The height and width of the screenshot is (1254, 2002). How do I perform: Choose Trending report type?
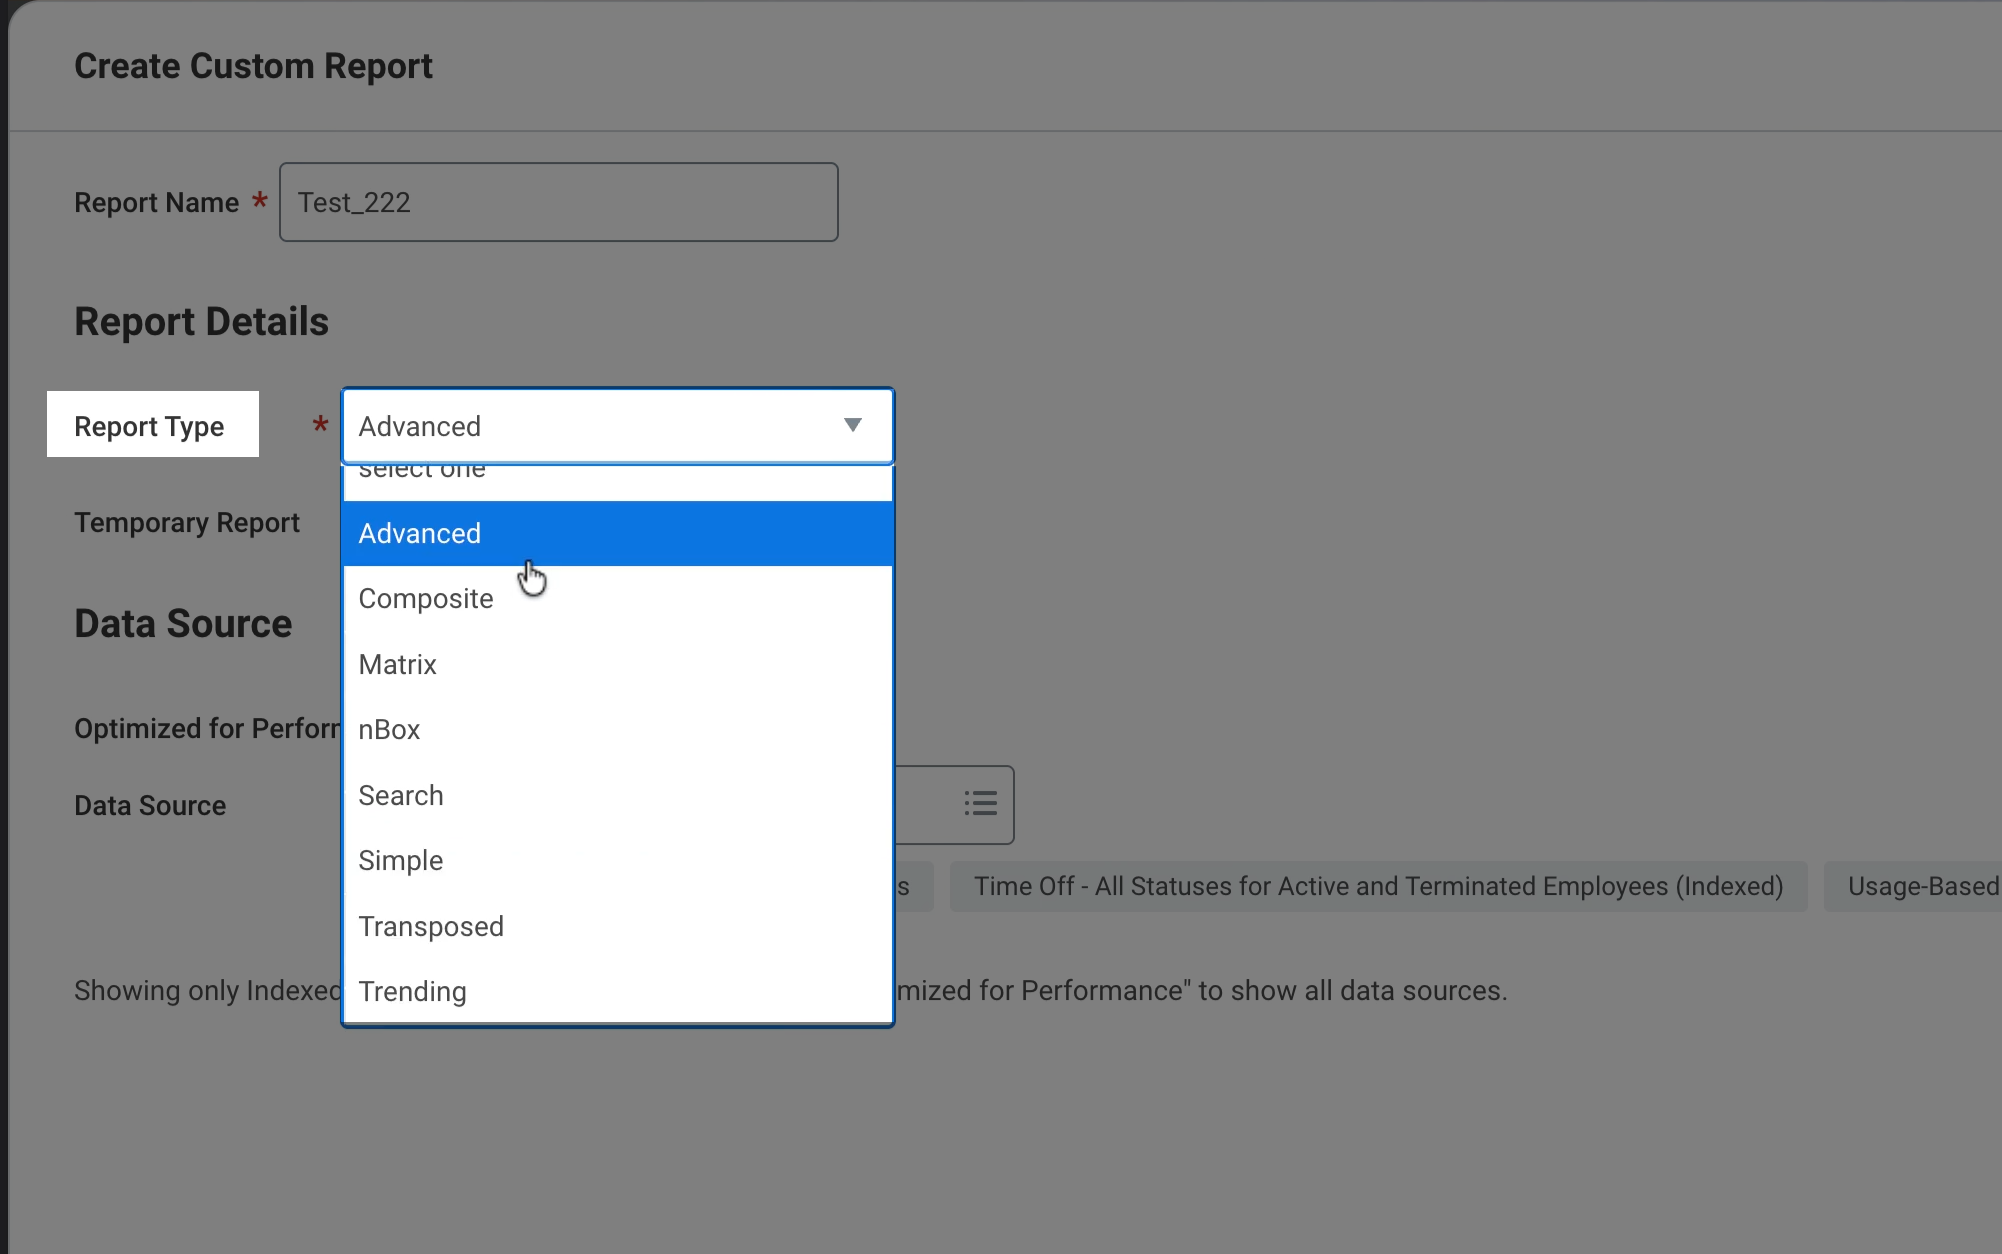click(x=618, y=992)
